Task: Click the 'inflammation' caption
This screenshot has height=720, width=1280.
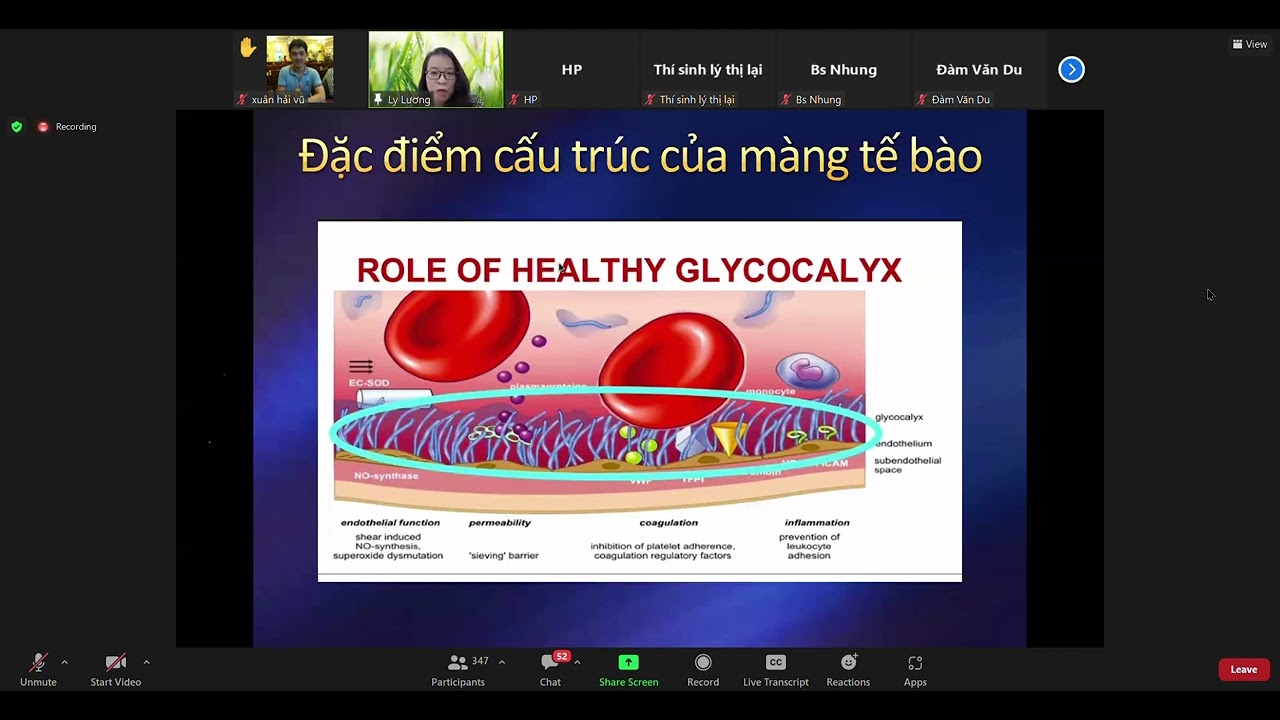Action: (x=817, y=522)
